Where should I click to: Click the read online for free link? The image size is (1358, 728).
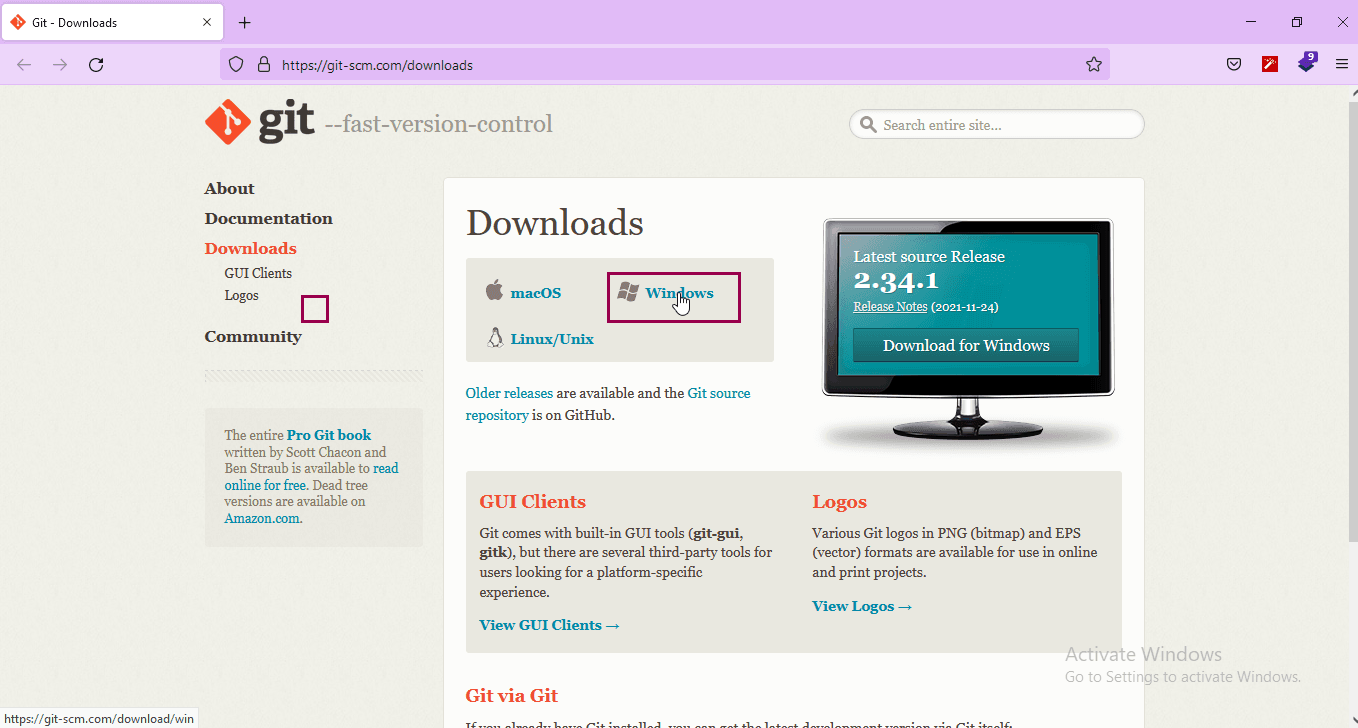click(x=311, y=477)
